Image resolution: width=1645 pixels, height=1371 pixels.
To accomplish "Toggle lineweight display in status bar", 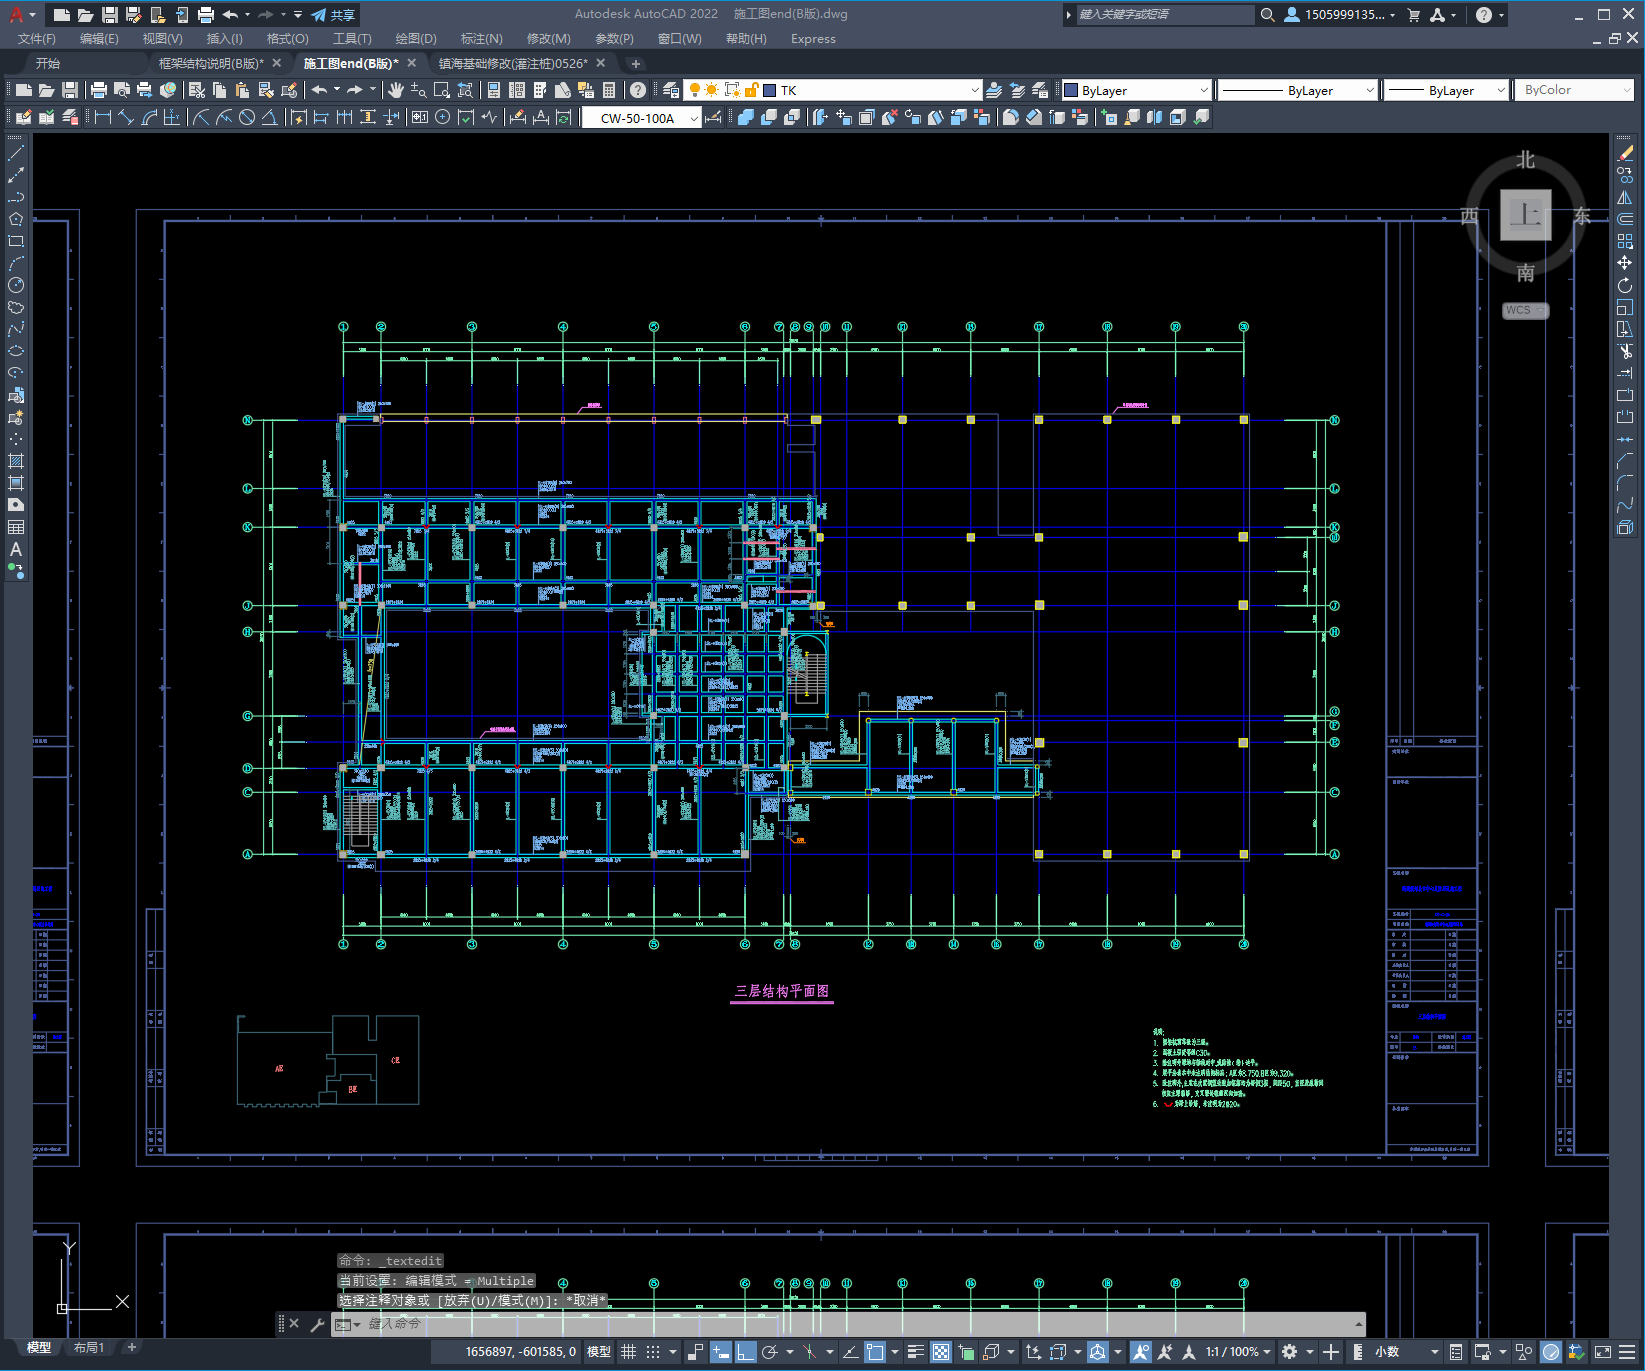I will pyautogui.click(x=915, y=1352).
